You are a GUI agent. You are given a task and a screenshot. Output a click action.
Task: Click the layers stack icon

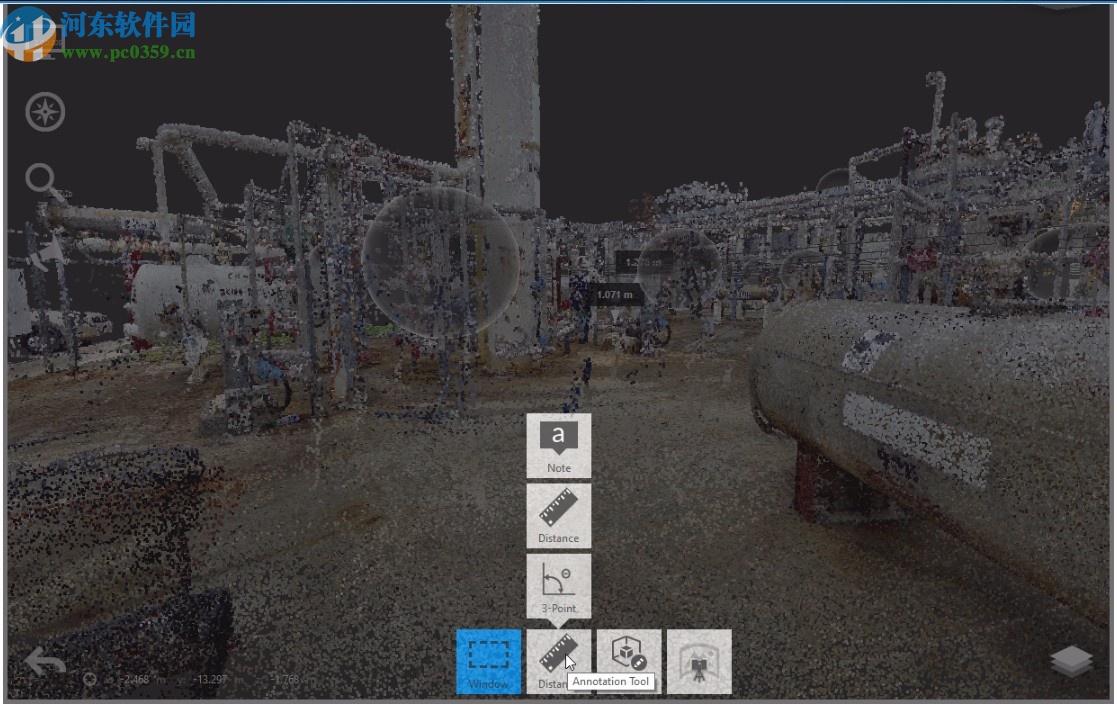[1072, 660]
